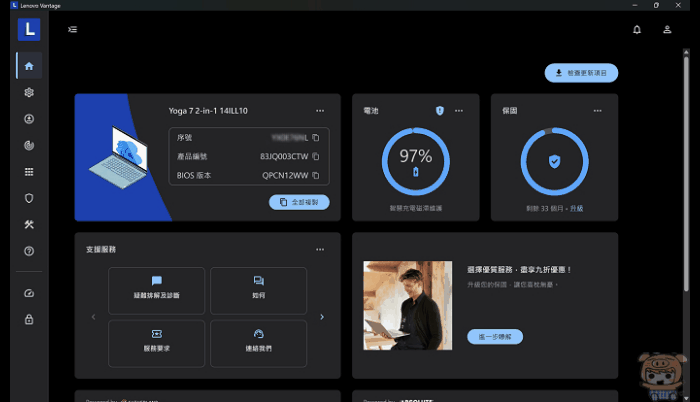Click the man with laptop promo image
The height and width of the screenshot is (402, 700).
(x=408, y=306)
